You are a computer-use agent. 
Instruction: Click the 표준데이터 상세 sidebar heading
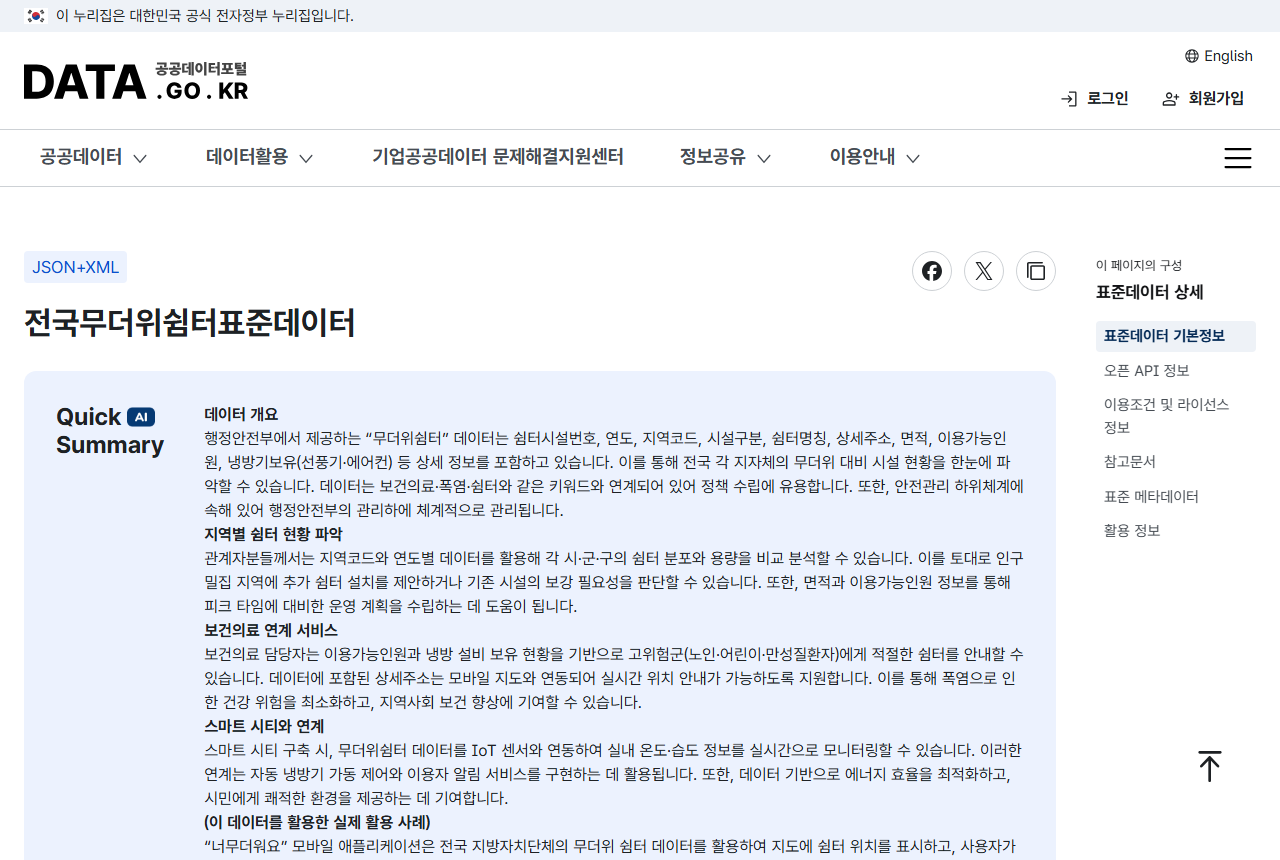click(x=1150, y=292)
